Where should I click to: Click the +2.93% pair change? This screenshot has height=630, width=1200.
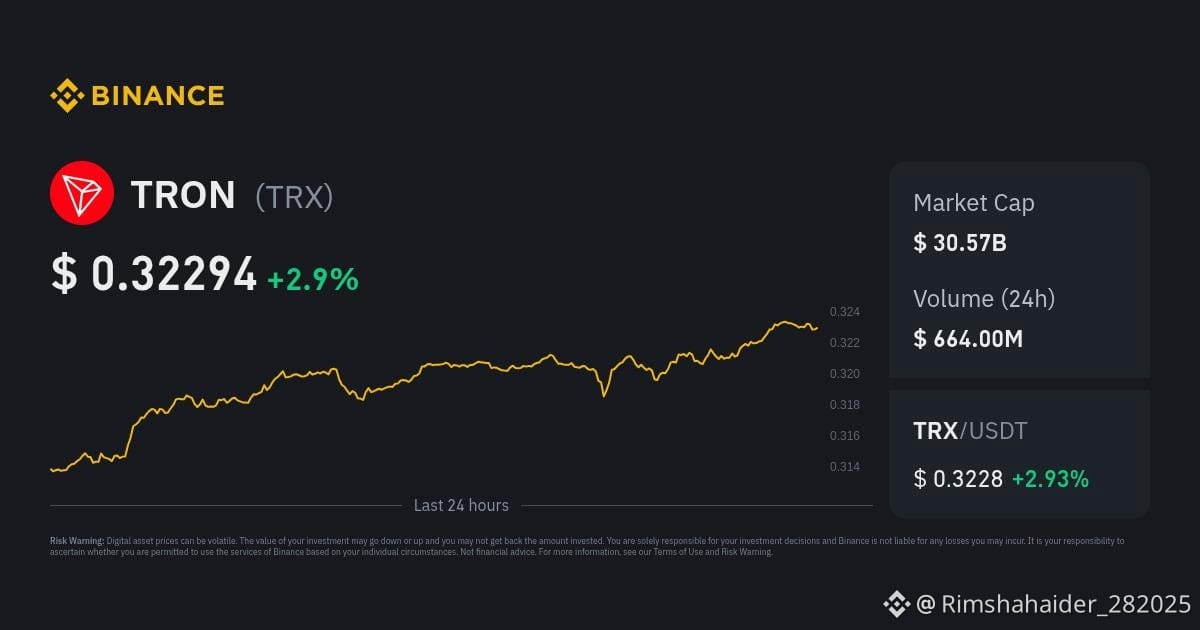1050,479
